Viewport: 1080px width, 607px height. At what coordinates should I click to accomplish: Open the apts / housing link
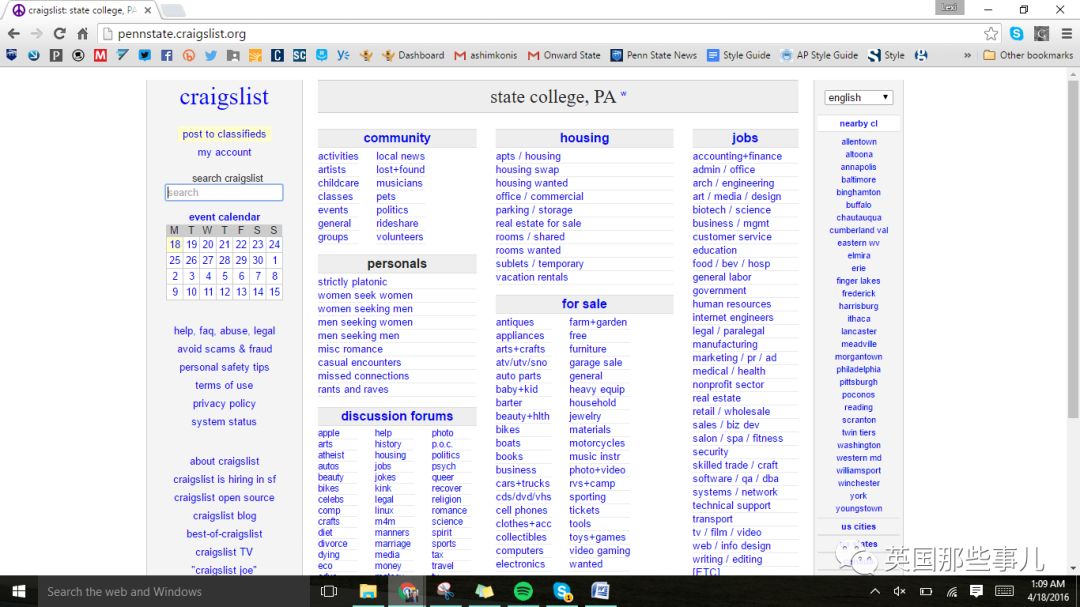(528, 156)
